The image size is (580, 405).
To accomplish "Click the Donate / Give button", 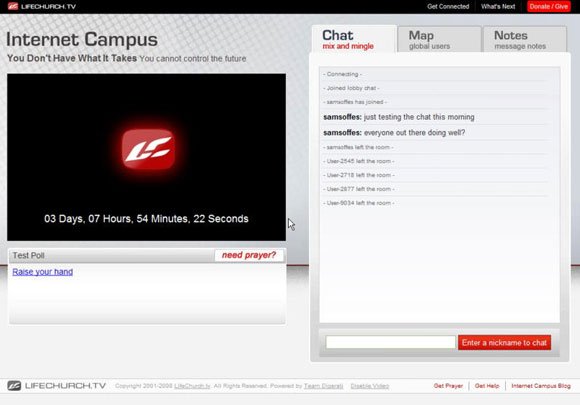I will tap(549, 6).
